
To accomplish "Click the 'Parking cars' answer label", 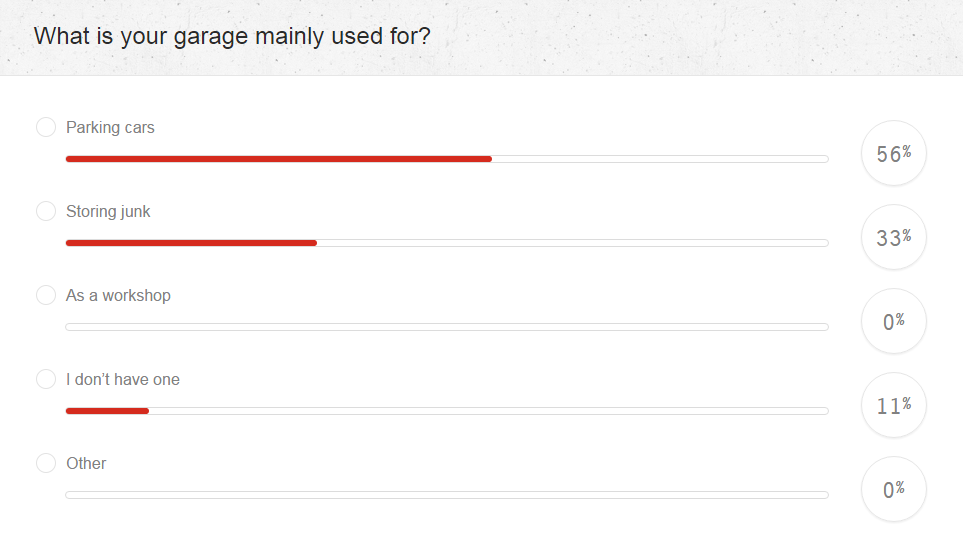I will coord(110,127).
